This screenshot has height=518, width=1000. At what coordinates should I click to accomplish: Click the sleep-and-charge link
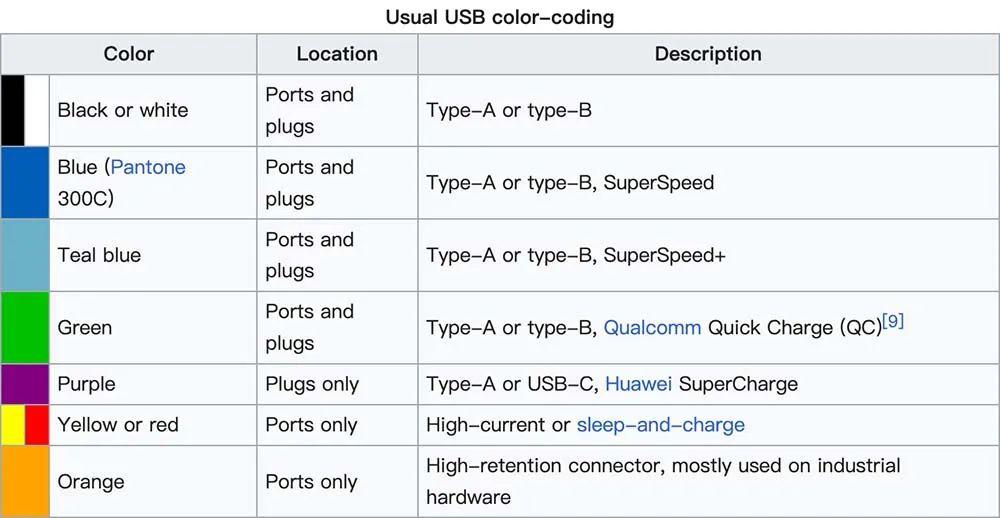coord(660,425)
